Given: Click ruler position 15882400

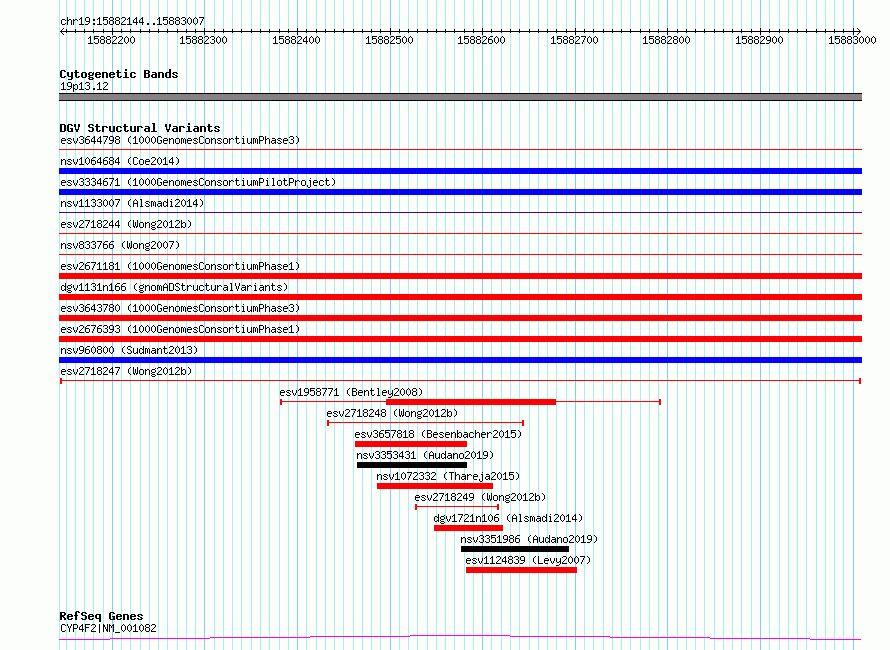Looking at the screenshot, I should coord(296,40).
